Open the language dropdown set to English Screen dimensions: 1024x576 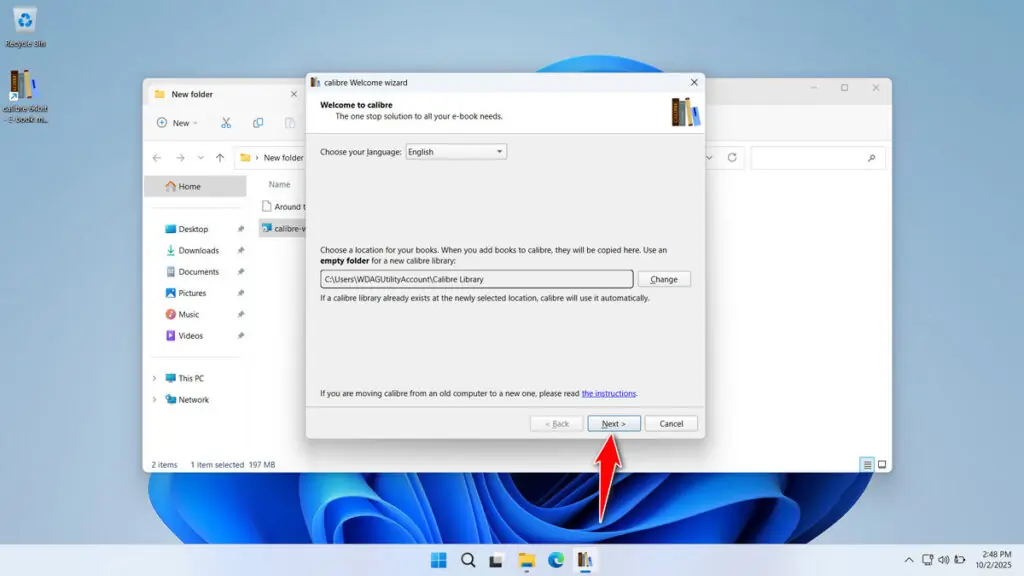(x=456, y=152)
